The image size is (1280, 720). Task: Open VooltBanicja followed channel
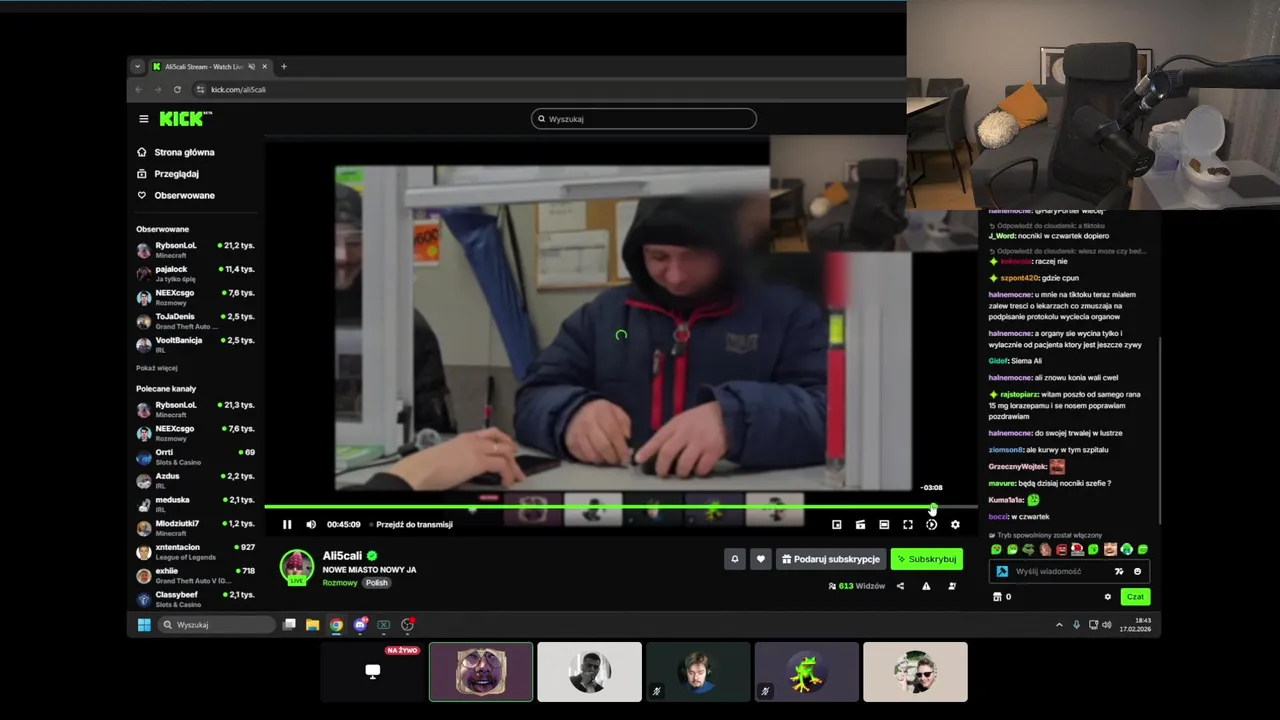(x=196, y=344)
